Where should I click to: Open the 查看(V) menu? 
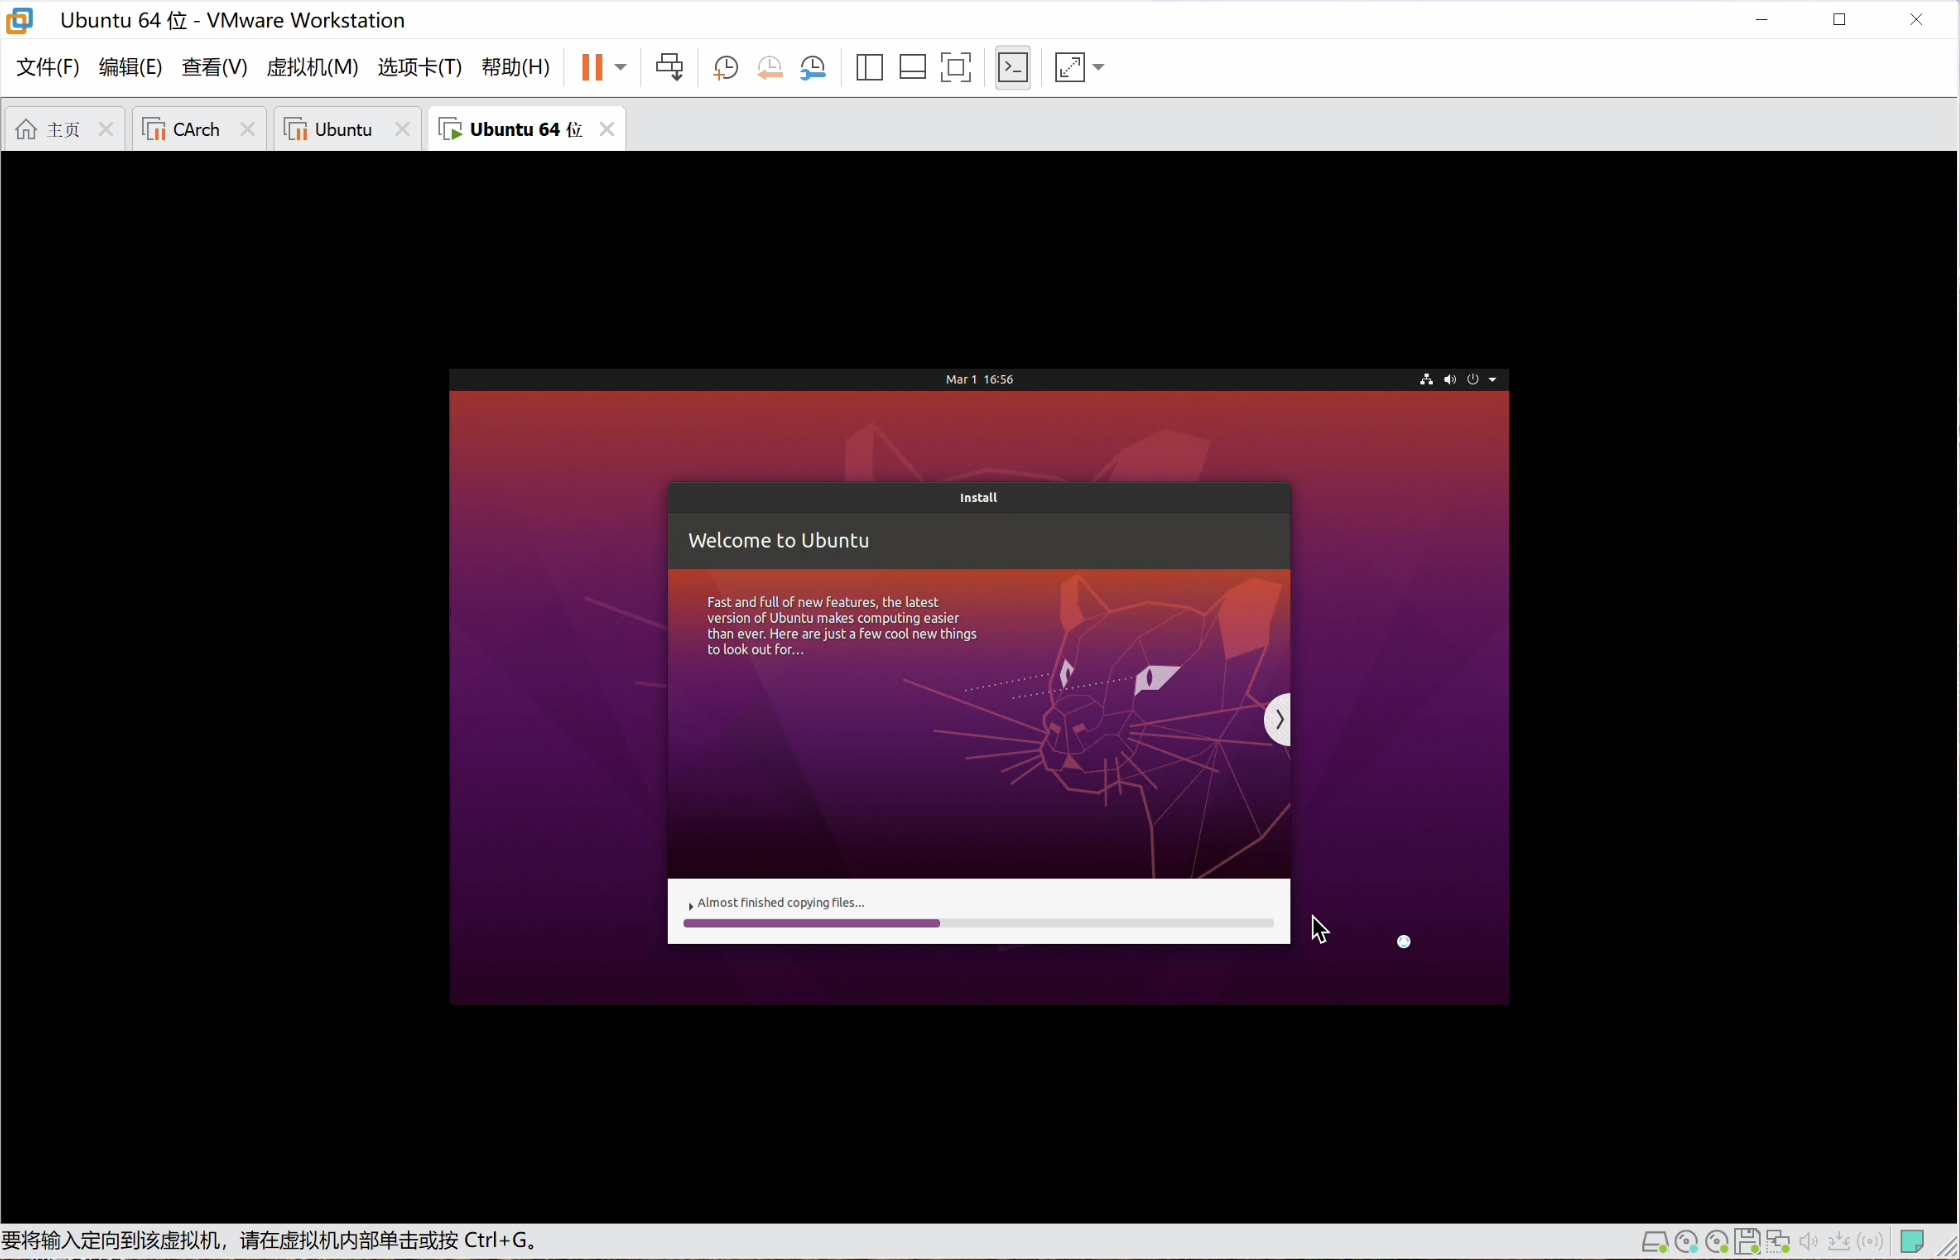click(x=214, y=67)
